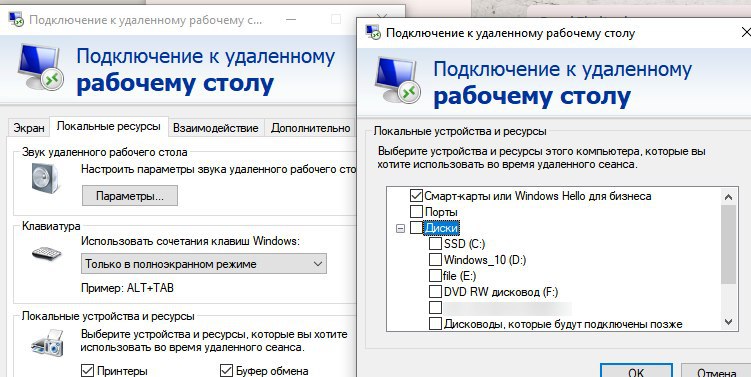This screenshot has width=751, height=377.
Task: Select the Диски tree item label
Action: tap(442, 228)
